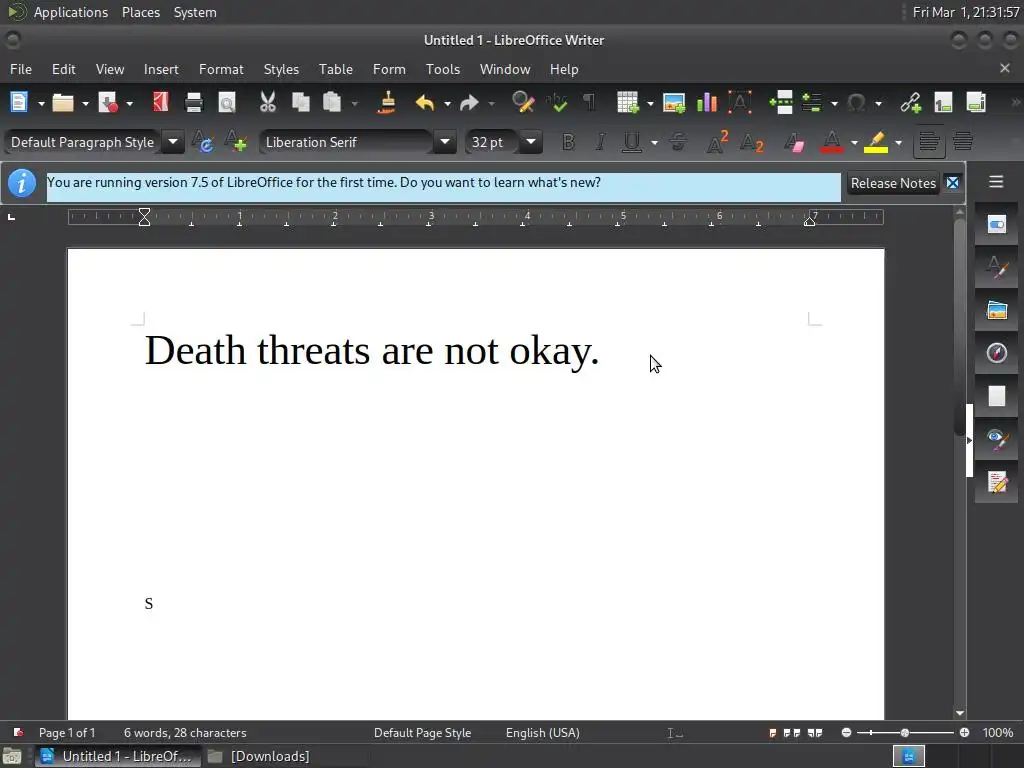Open the Table menu
Image resolution: width=1024 pixels, height=768 pixels.
coord(336,69)
